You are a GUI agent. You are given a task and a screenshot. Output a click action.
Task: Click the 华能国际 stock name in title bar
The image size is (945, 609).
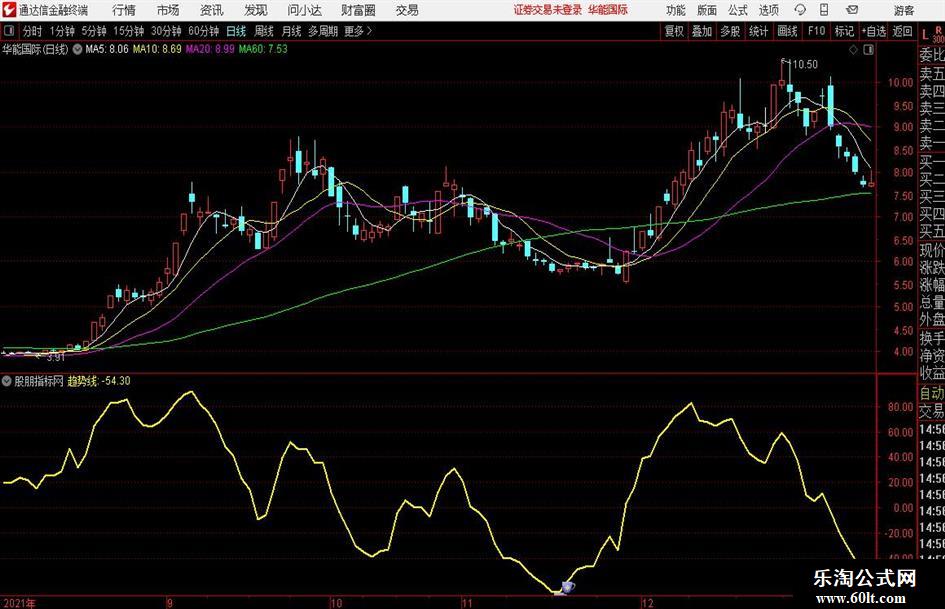coord(608,10)
